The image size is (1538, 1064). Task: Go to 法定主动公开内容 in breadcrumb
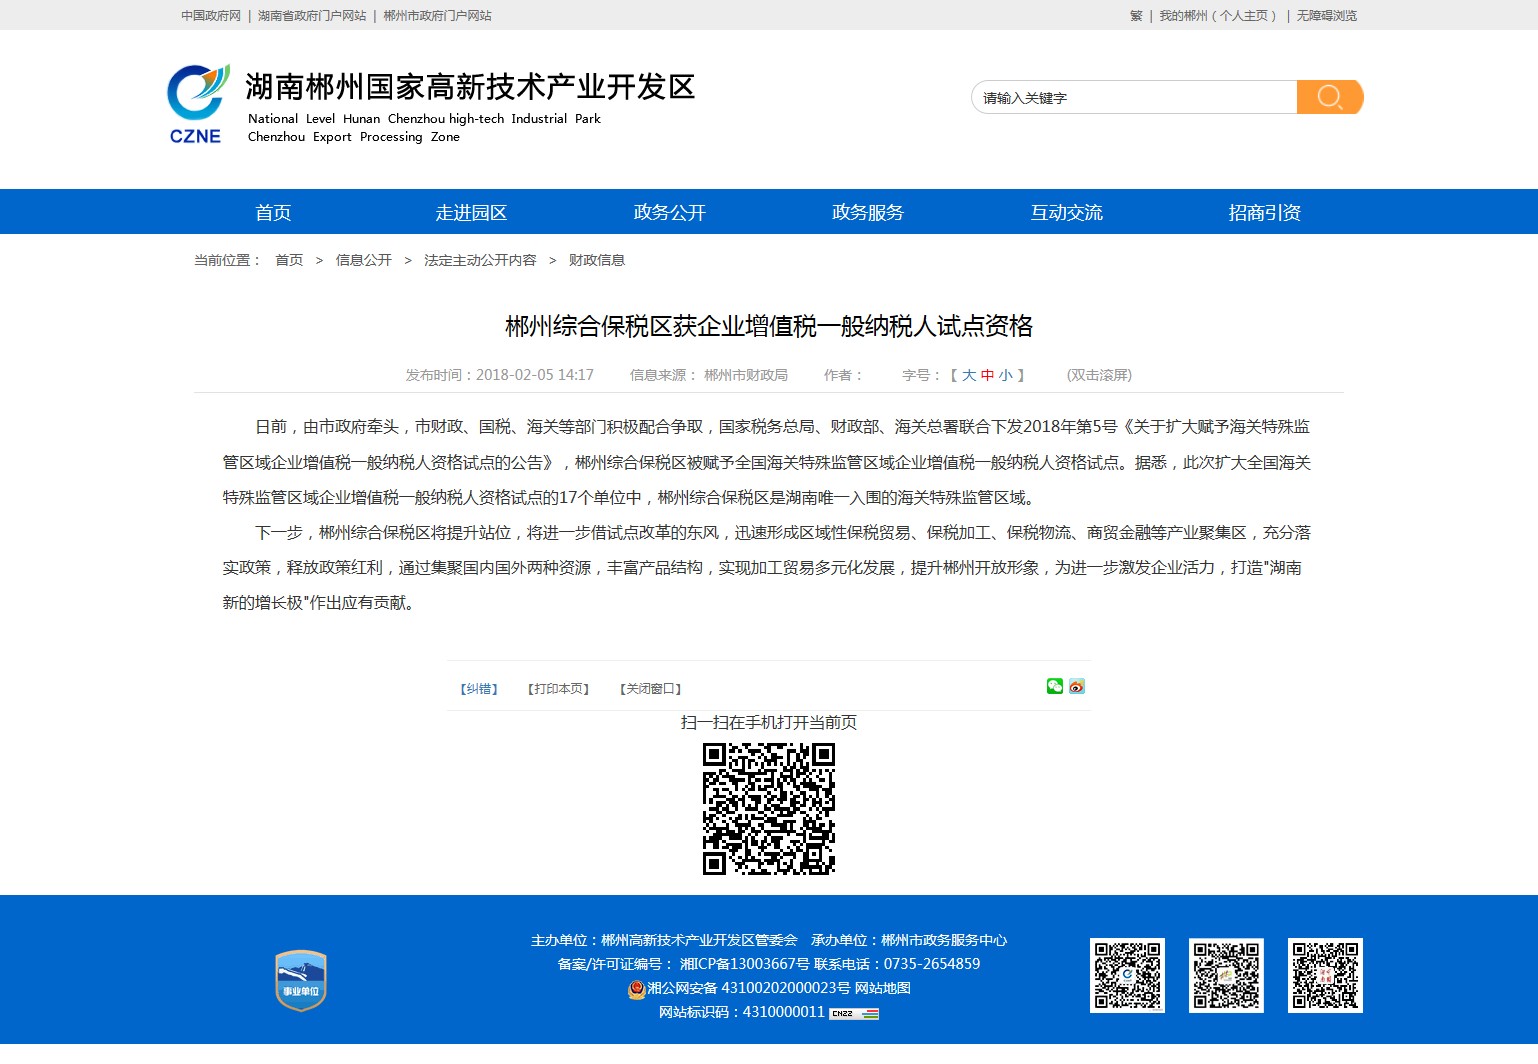click(x=480, y=260)
